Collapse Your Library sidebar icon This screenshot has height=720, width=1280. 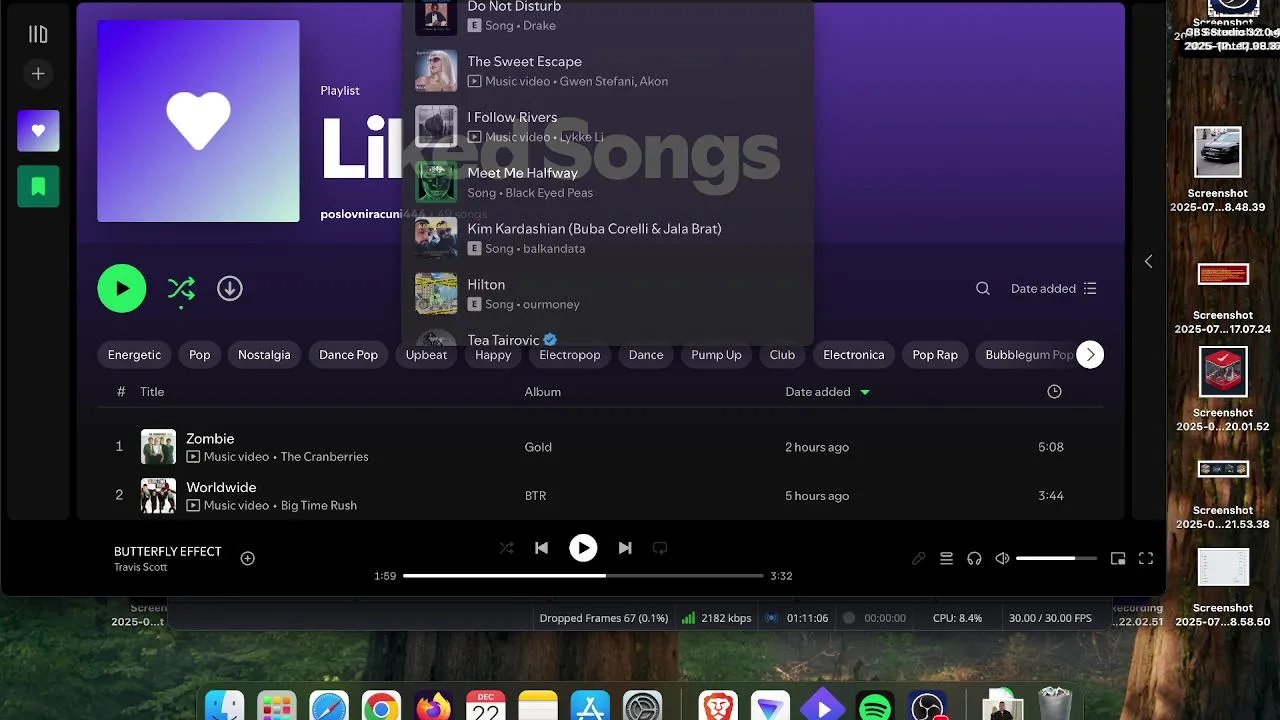pos(38,35)
